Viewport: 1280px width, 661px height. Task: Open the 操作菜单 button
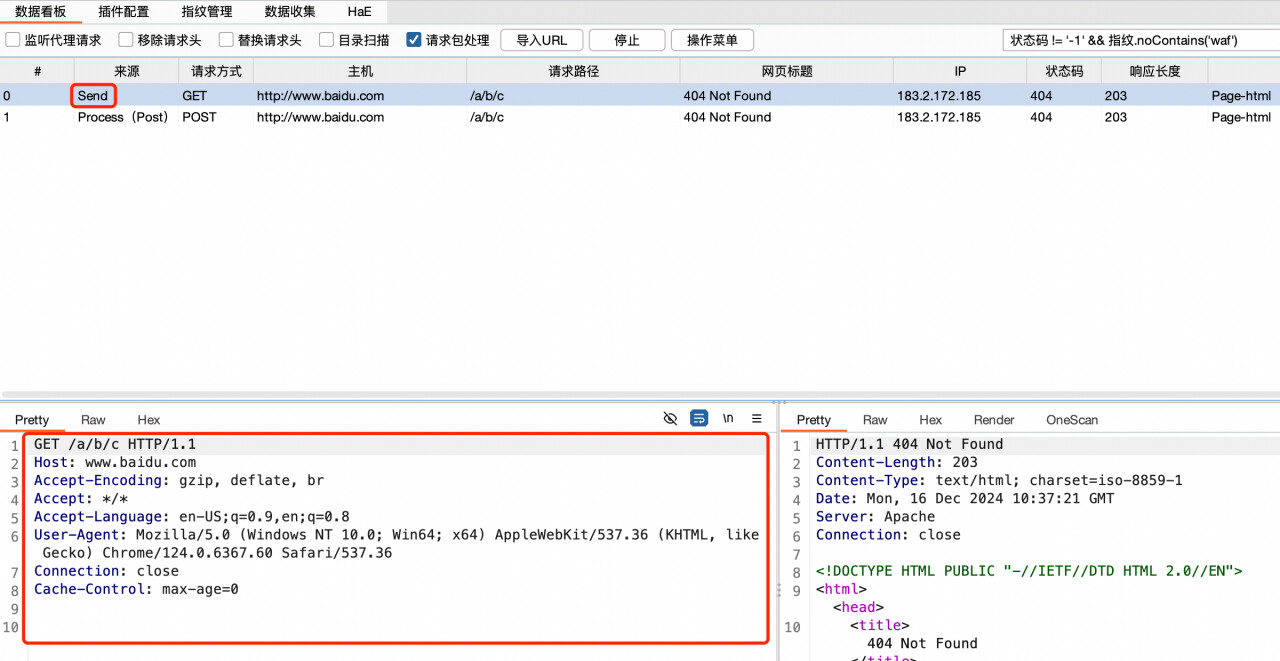712,40
